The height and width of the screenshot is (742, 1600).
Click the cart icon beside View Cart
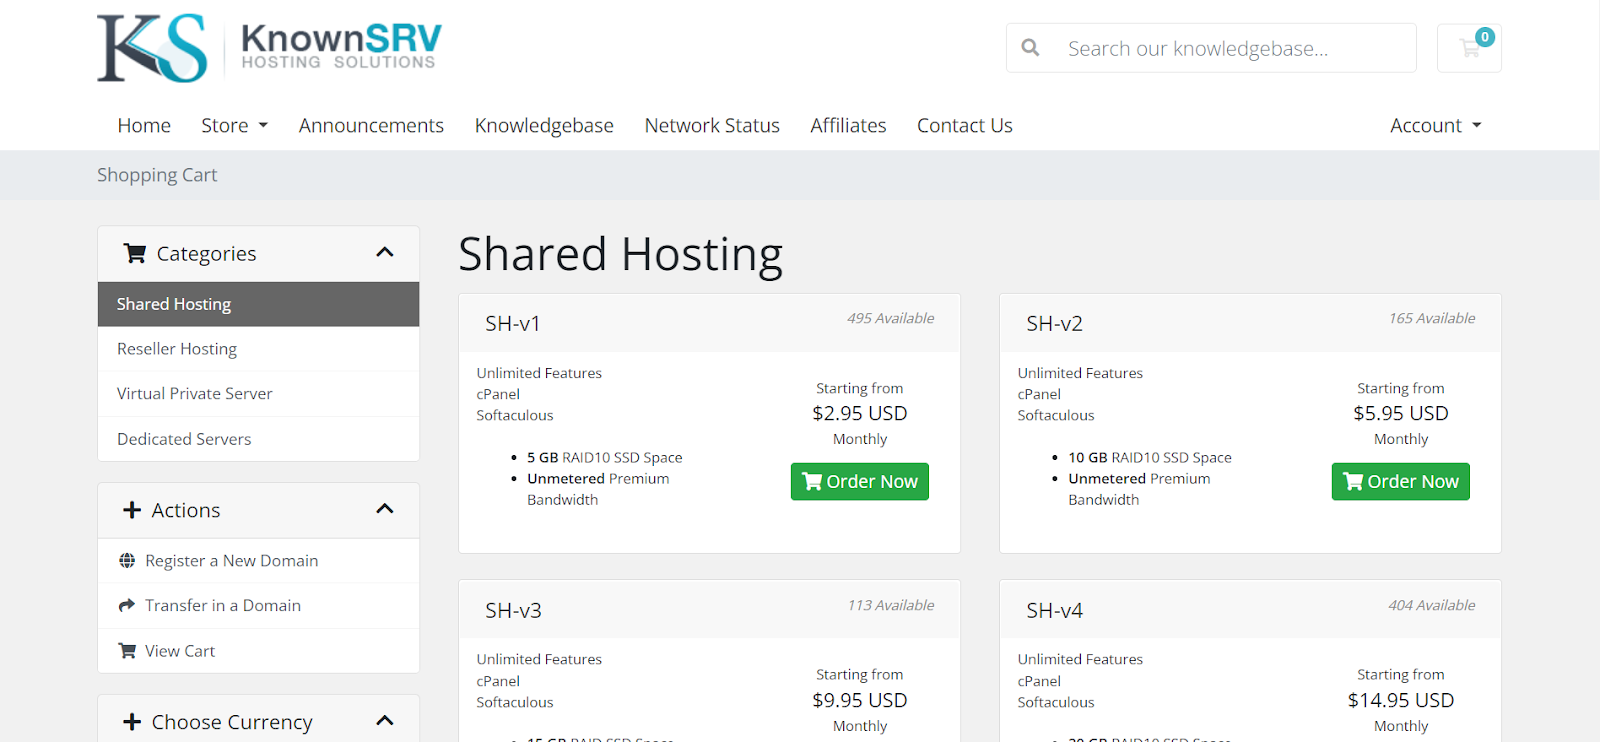point(127,651)
